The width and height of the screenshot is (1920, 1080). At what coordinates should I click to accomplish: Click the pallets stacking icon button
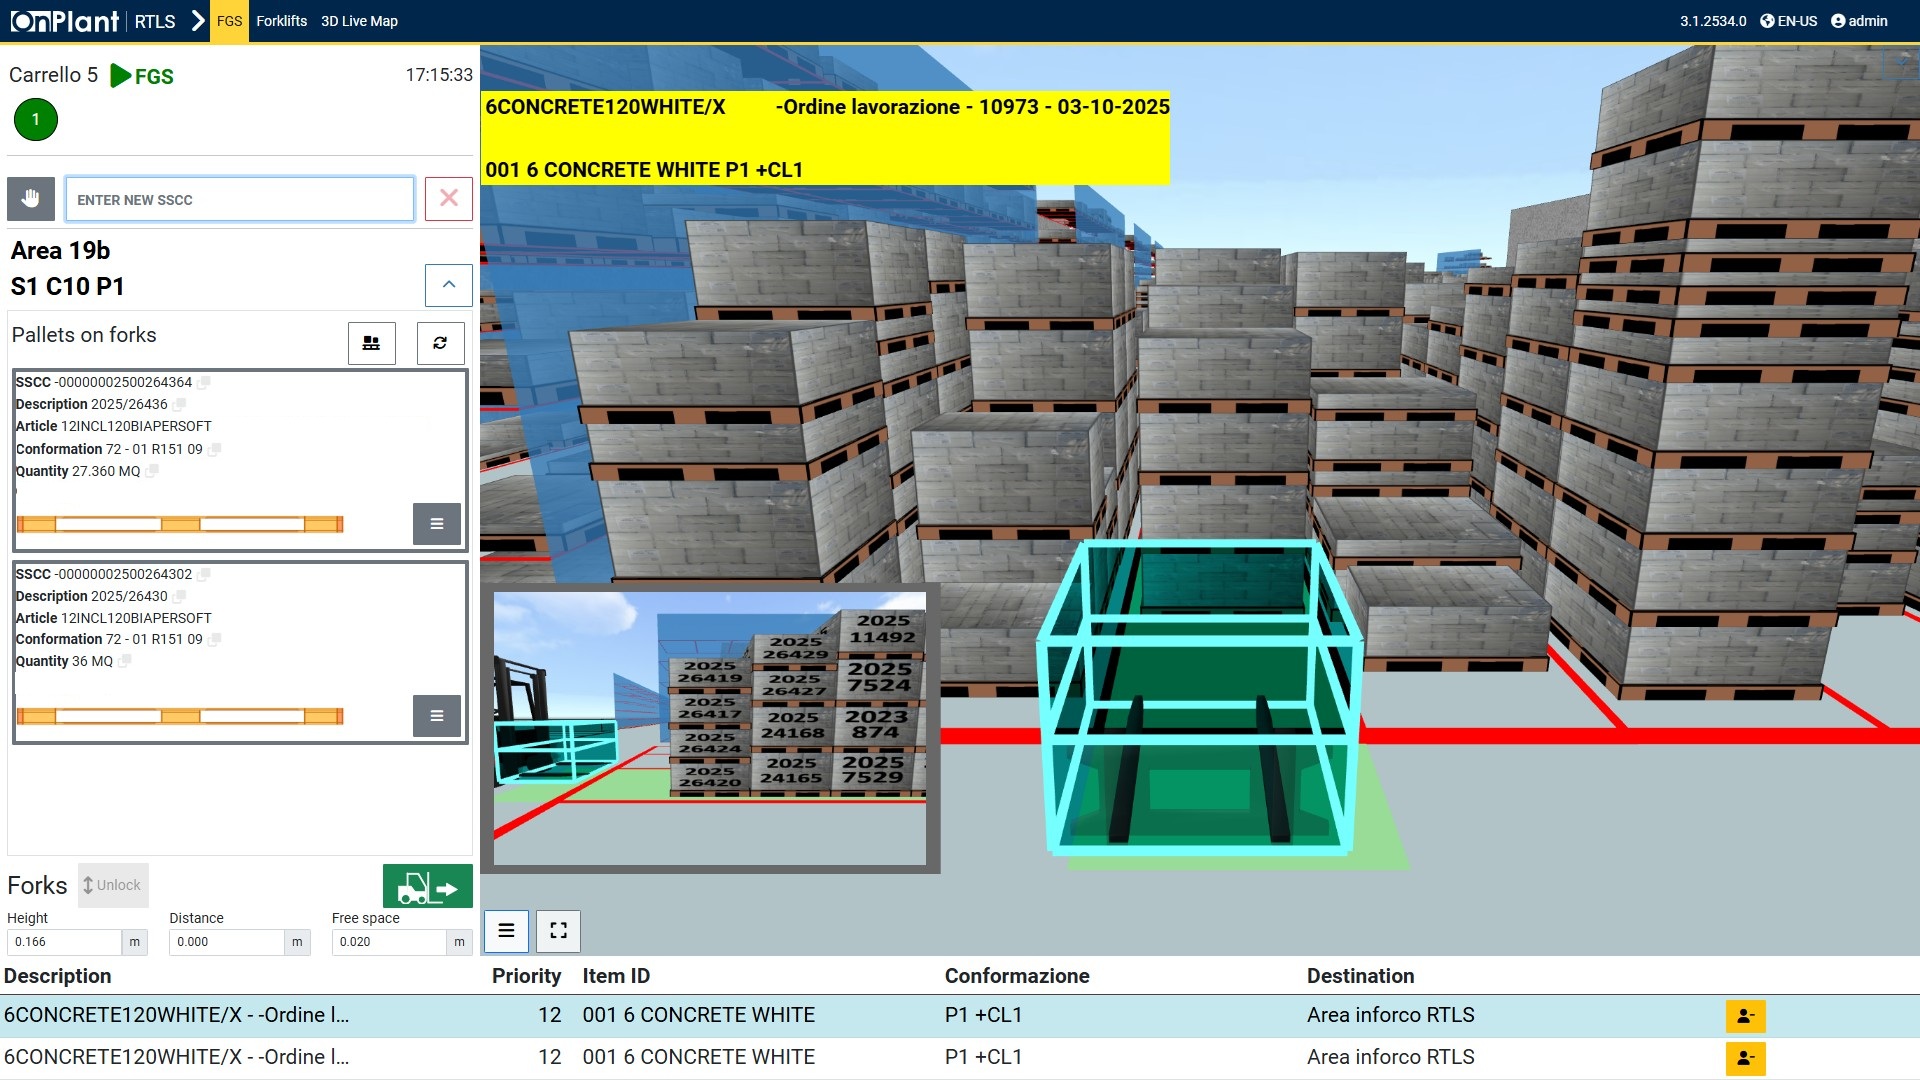pos(371,343)
